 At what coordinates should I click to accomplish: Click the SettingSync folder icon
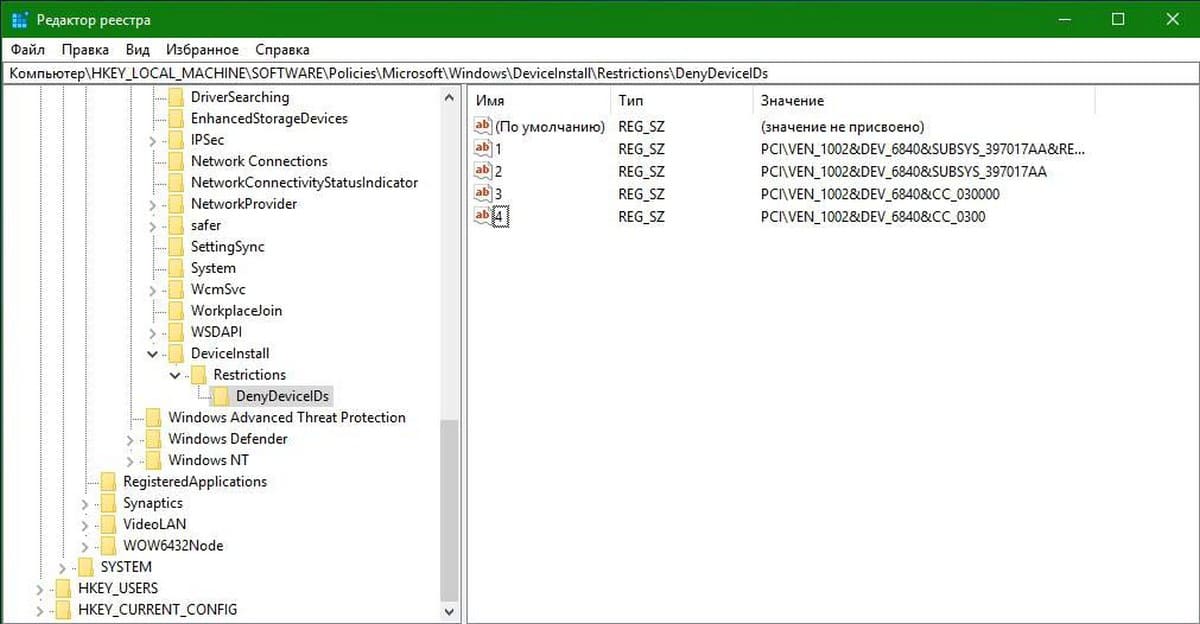pyautogui.click(x=176, y=246)
